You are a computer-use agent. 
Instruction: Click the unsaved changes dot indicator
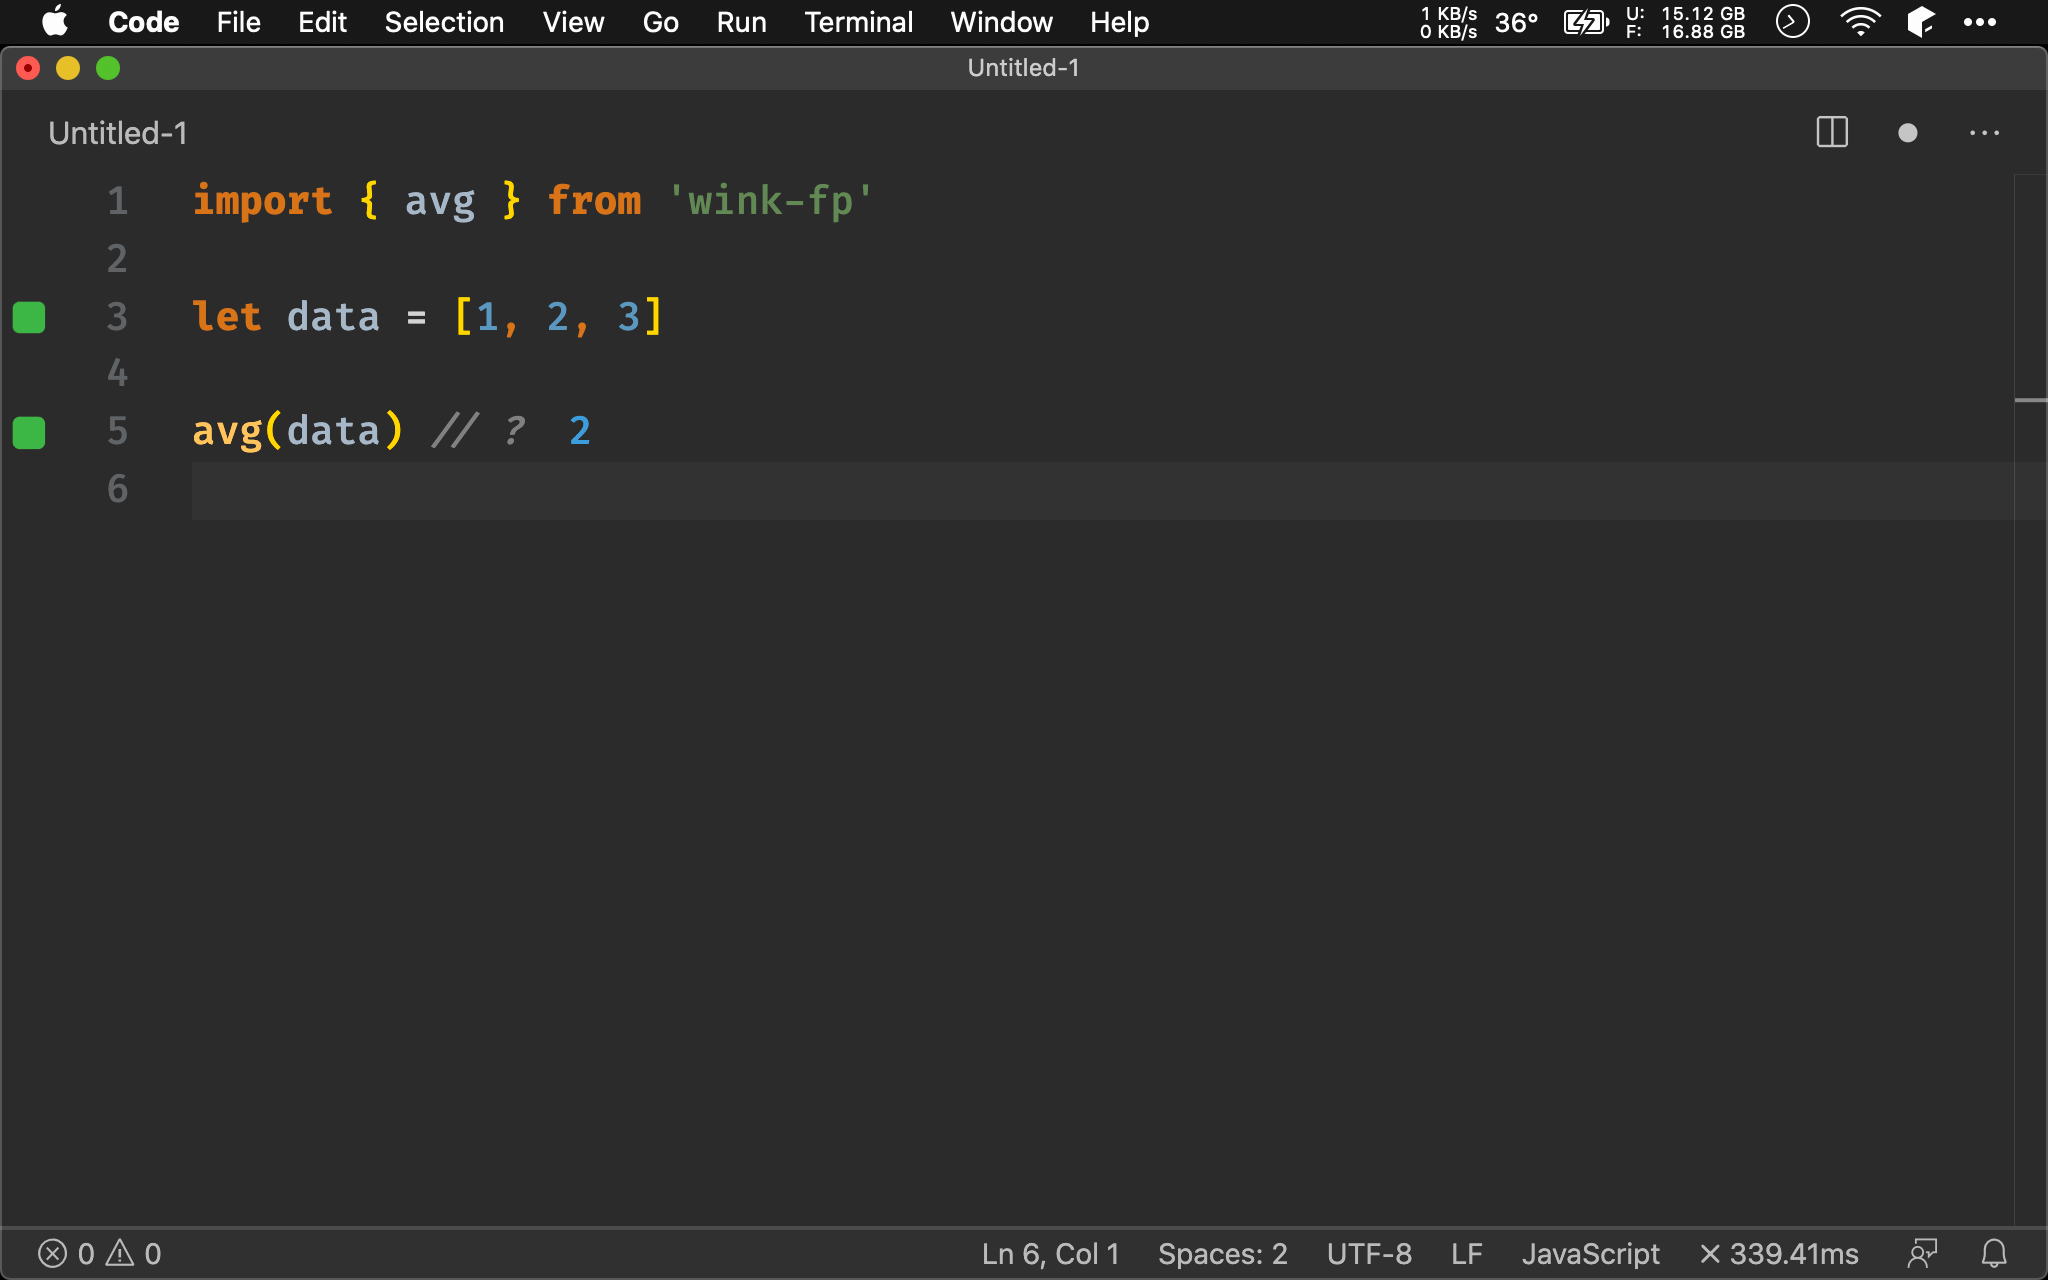point(1907,133)
